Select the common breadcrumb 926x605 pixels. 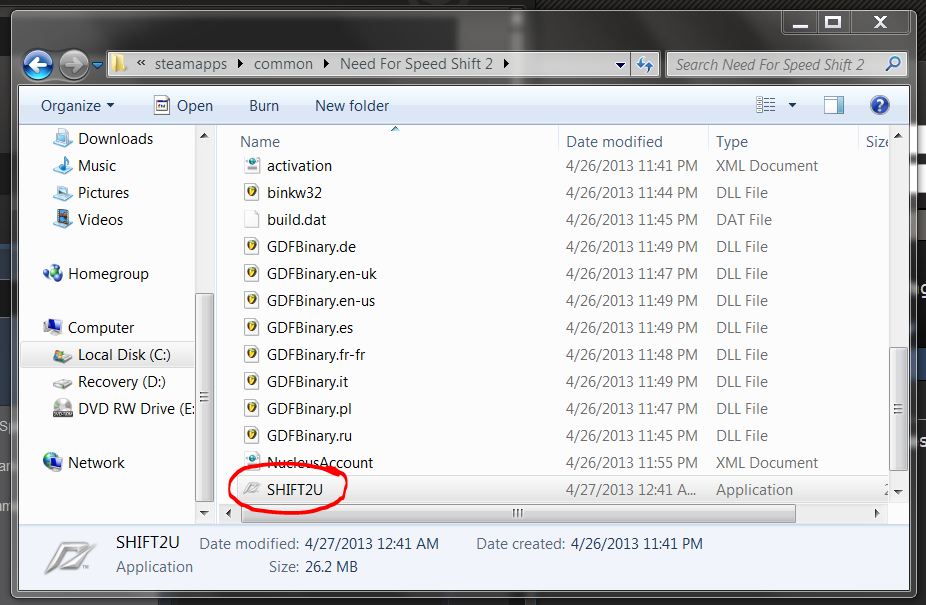pyautogui.click(x=283, y=64)
